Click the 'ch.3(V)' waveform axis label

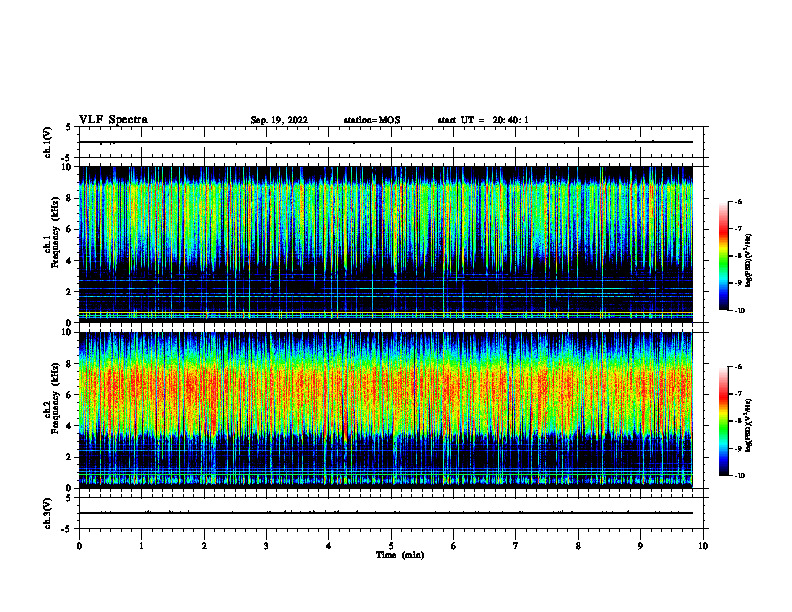tap(47, 513)
